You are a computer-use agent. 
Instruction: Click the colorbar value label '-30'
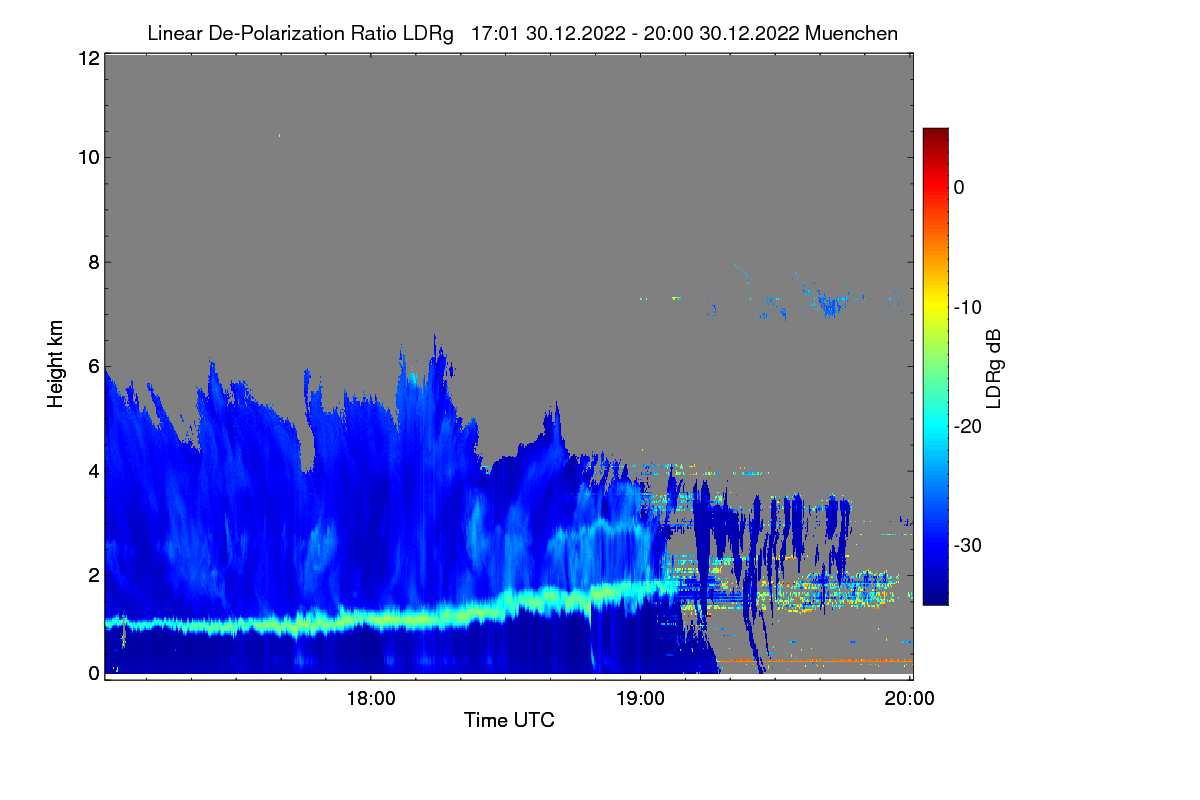click(967, 546)
